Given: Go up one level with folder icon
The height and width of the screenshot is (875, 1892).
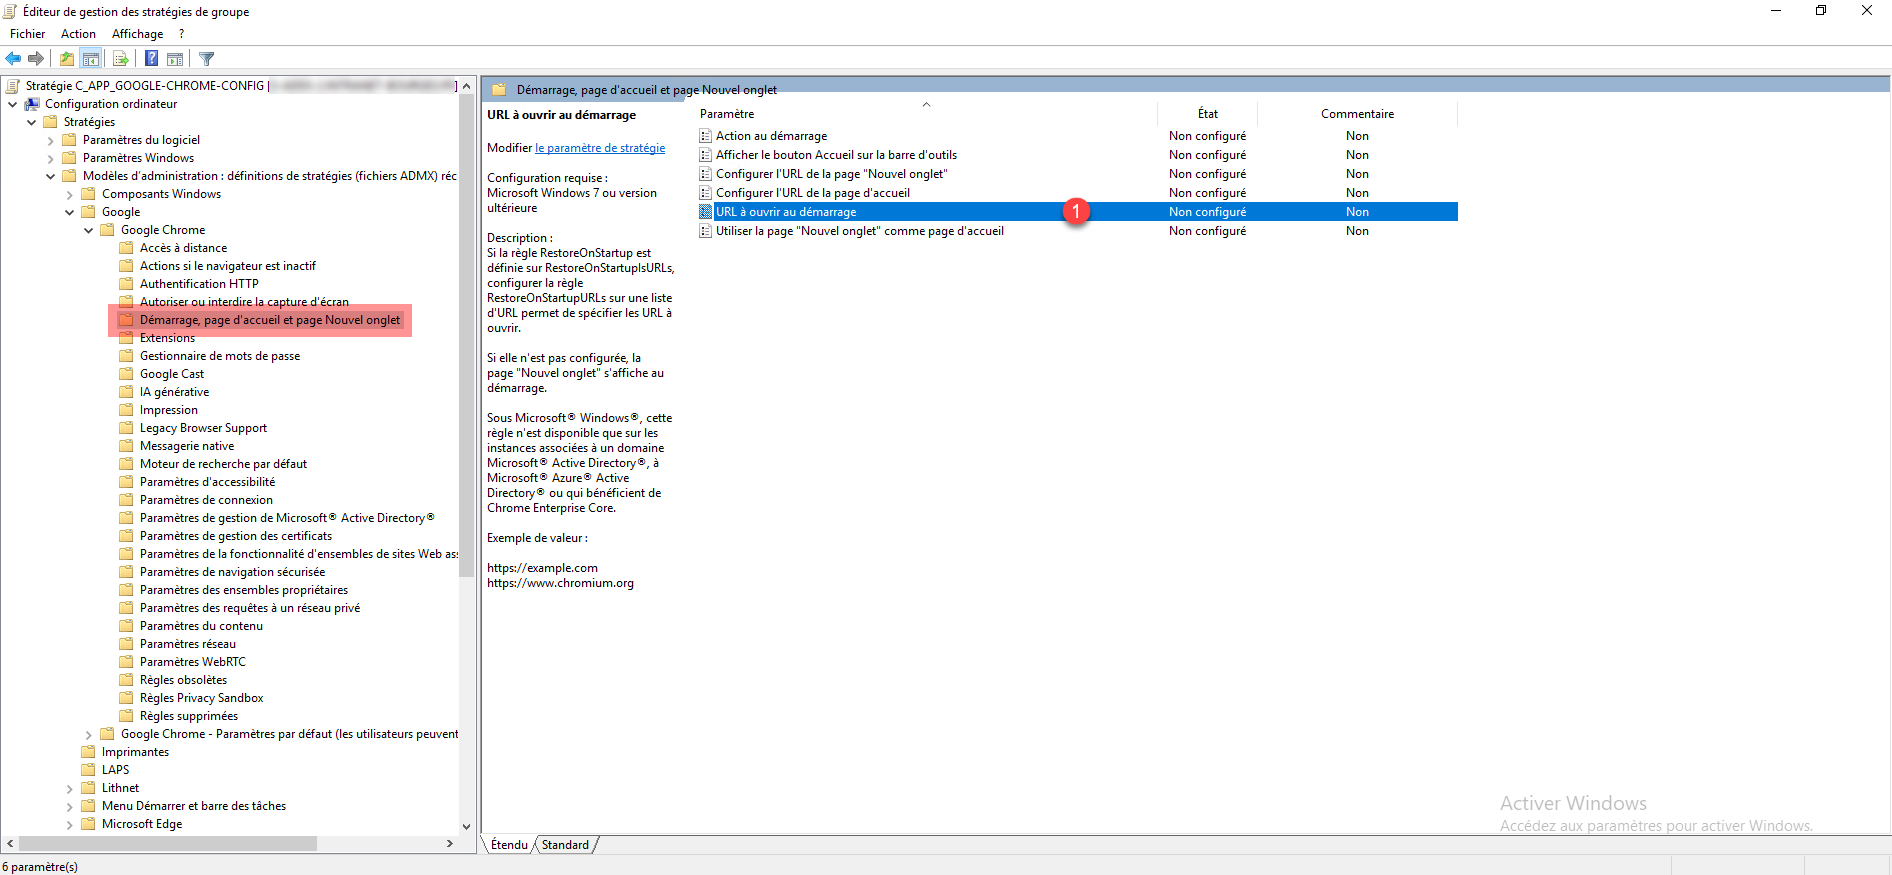Looking at the screenshot, I should 66,59.
